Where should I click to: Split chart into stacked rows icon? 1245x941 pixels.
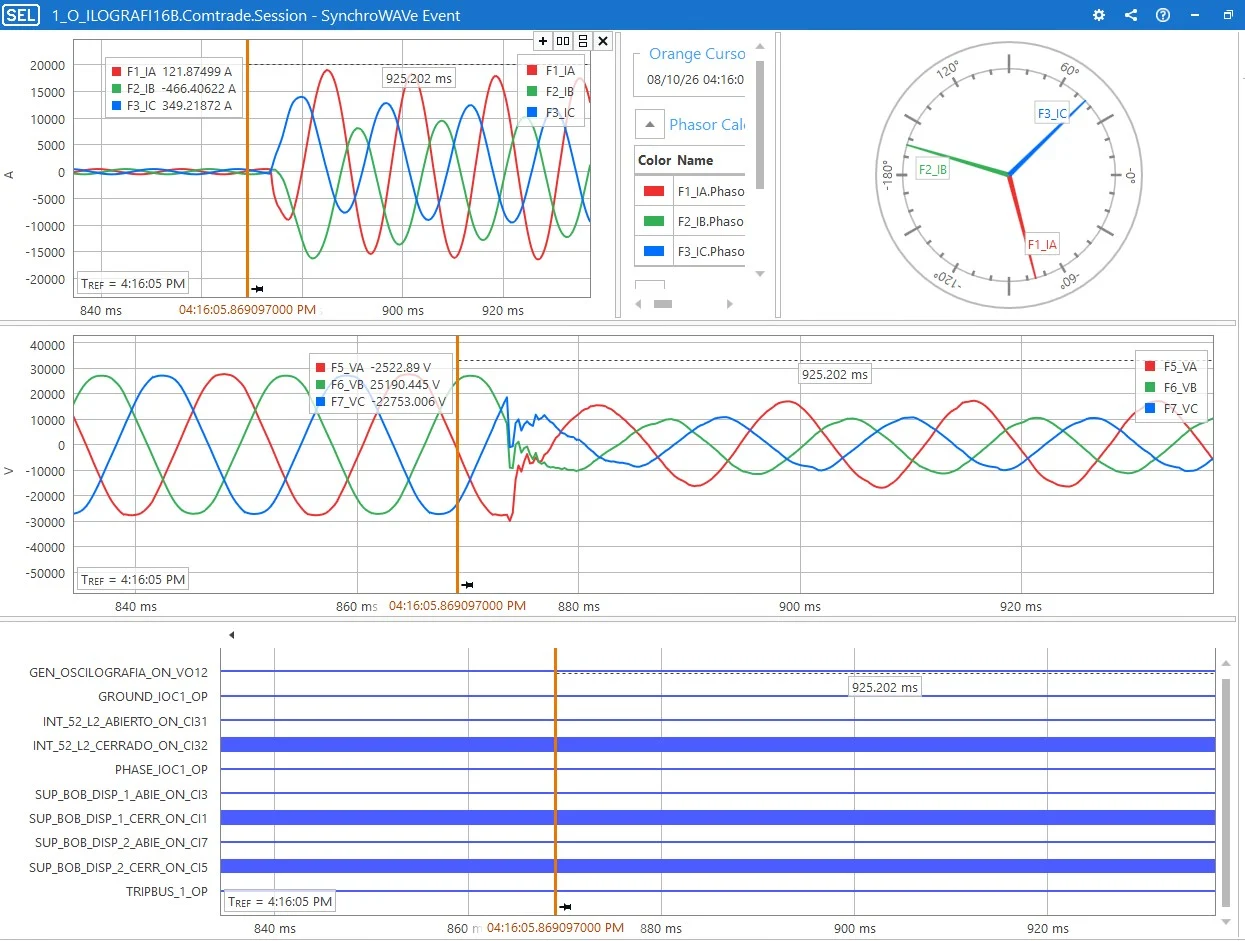pyautogui.click(x=583, y=41)
